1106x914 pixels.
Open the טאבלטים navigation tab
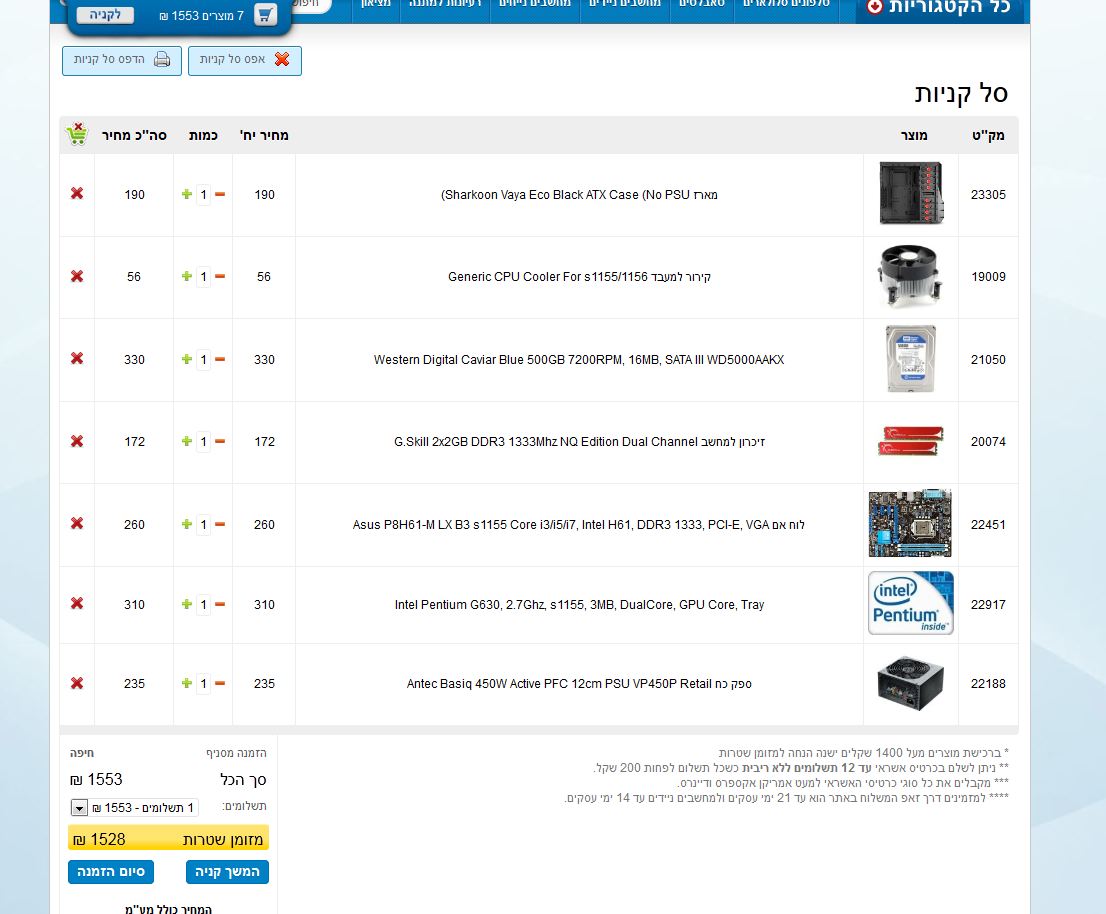pos(702,5)
